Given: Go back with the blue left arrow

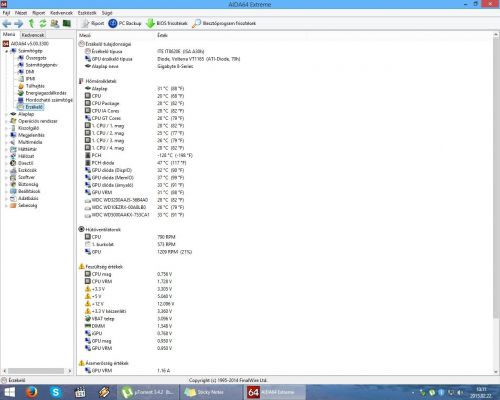Looking at the screenshot, I should pyautogui.click(x=7, y=23).
